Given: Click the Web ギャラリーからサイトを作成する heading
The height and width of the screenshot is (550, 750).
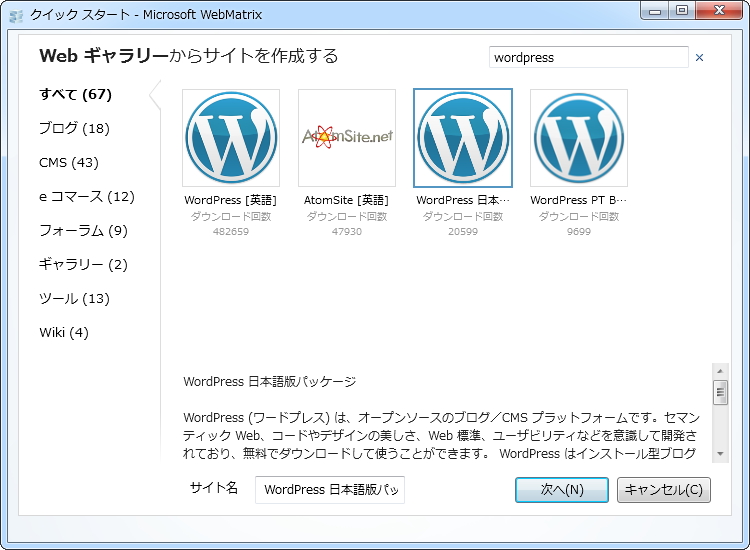Looking at the screenshot, I should [188, 56].
